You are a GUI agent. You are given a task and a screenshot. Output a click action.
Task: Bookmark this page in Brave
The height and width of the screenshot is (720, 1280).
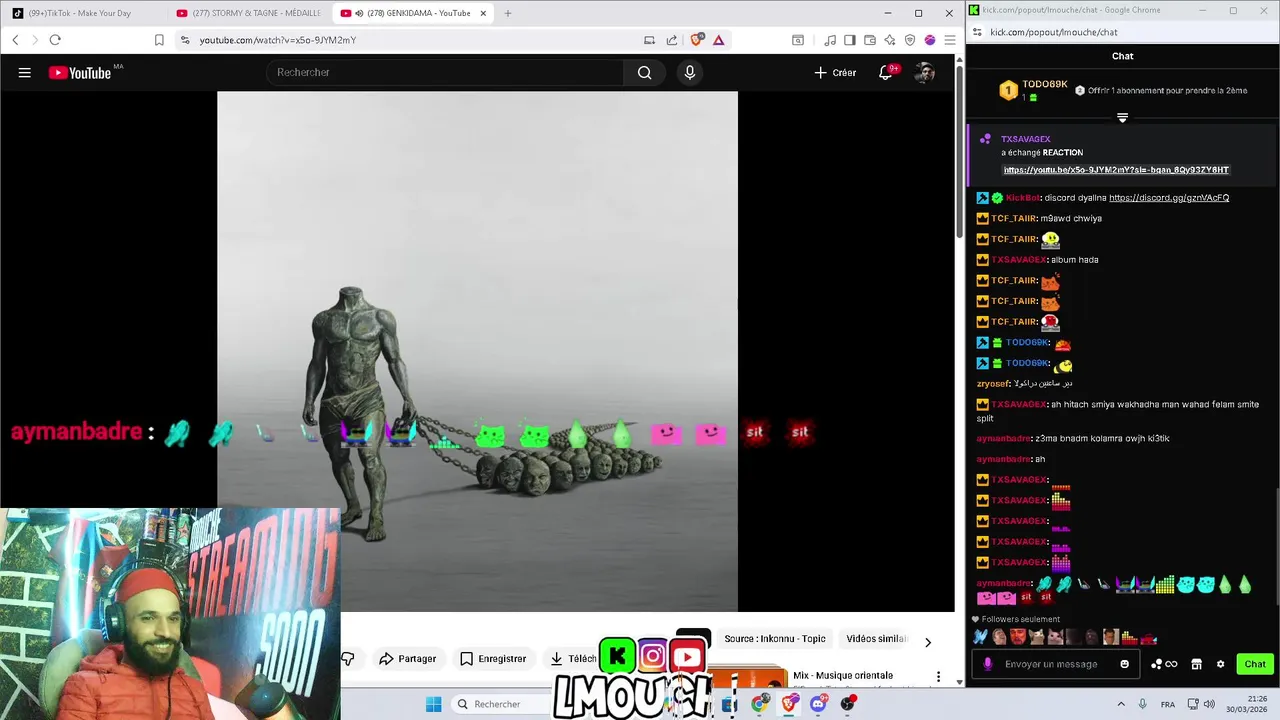[159, 40]
